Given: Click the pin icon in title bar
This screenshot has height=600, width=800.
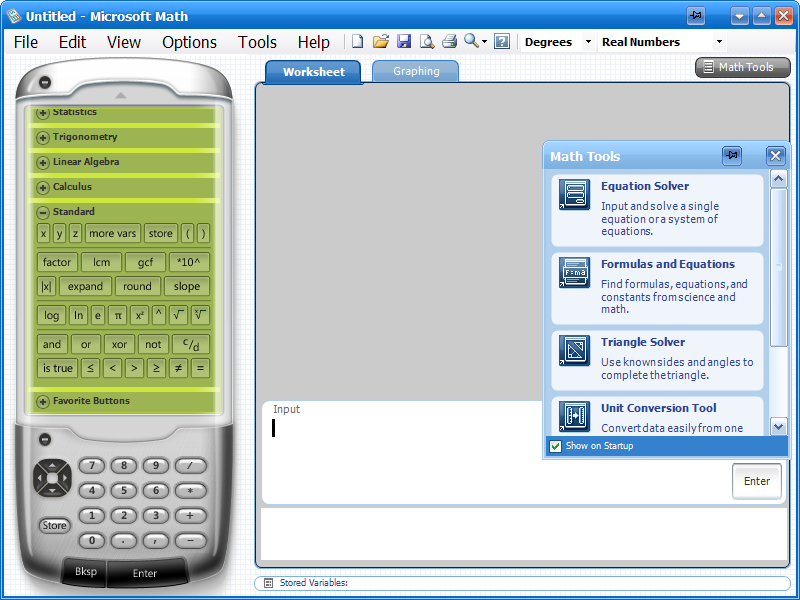Looking at the screenshot, I should pos(696,16).
